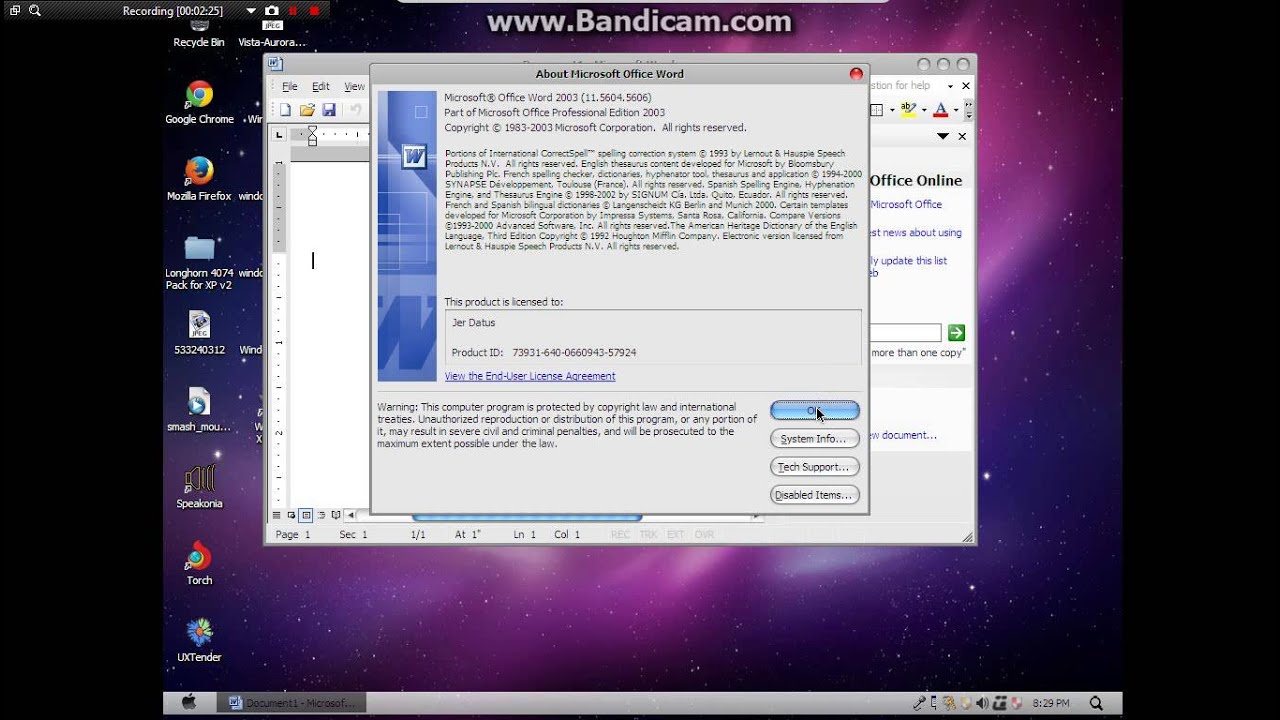The image size is (1280, 720).
Task: Open Bandicam recording dropdown arrow
Action: pyautogui.click(x=250, y=11)
